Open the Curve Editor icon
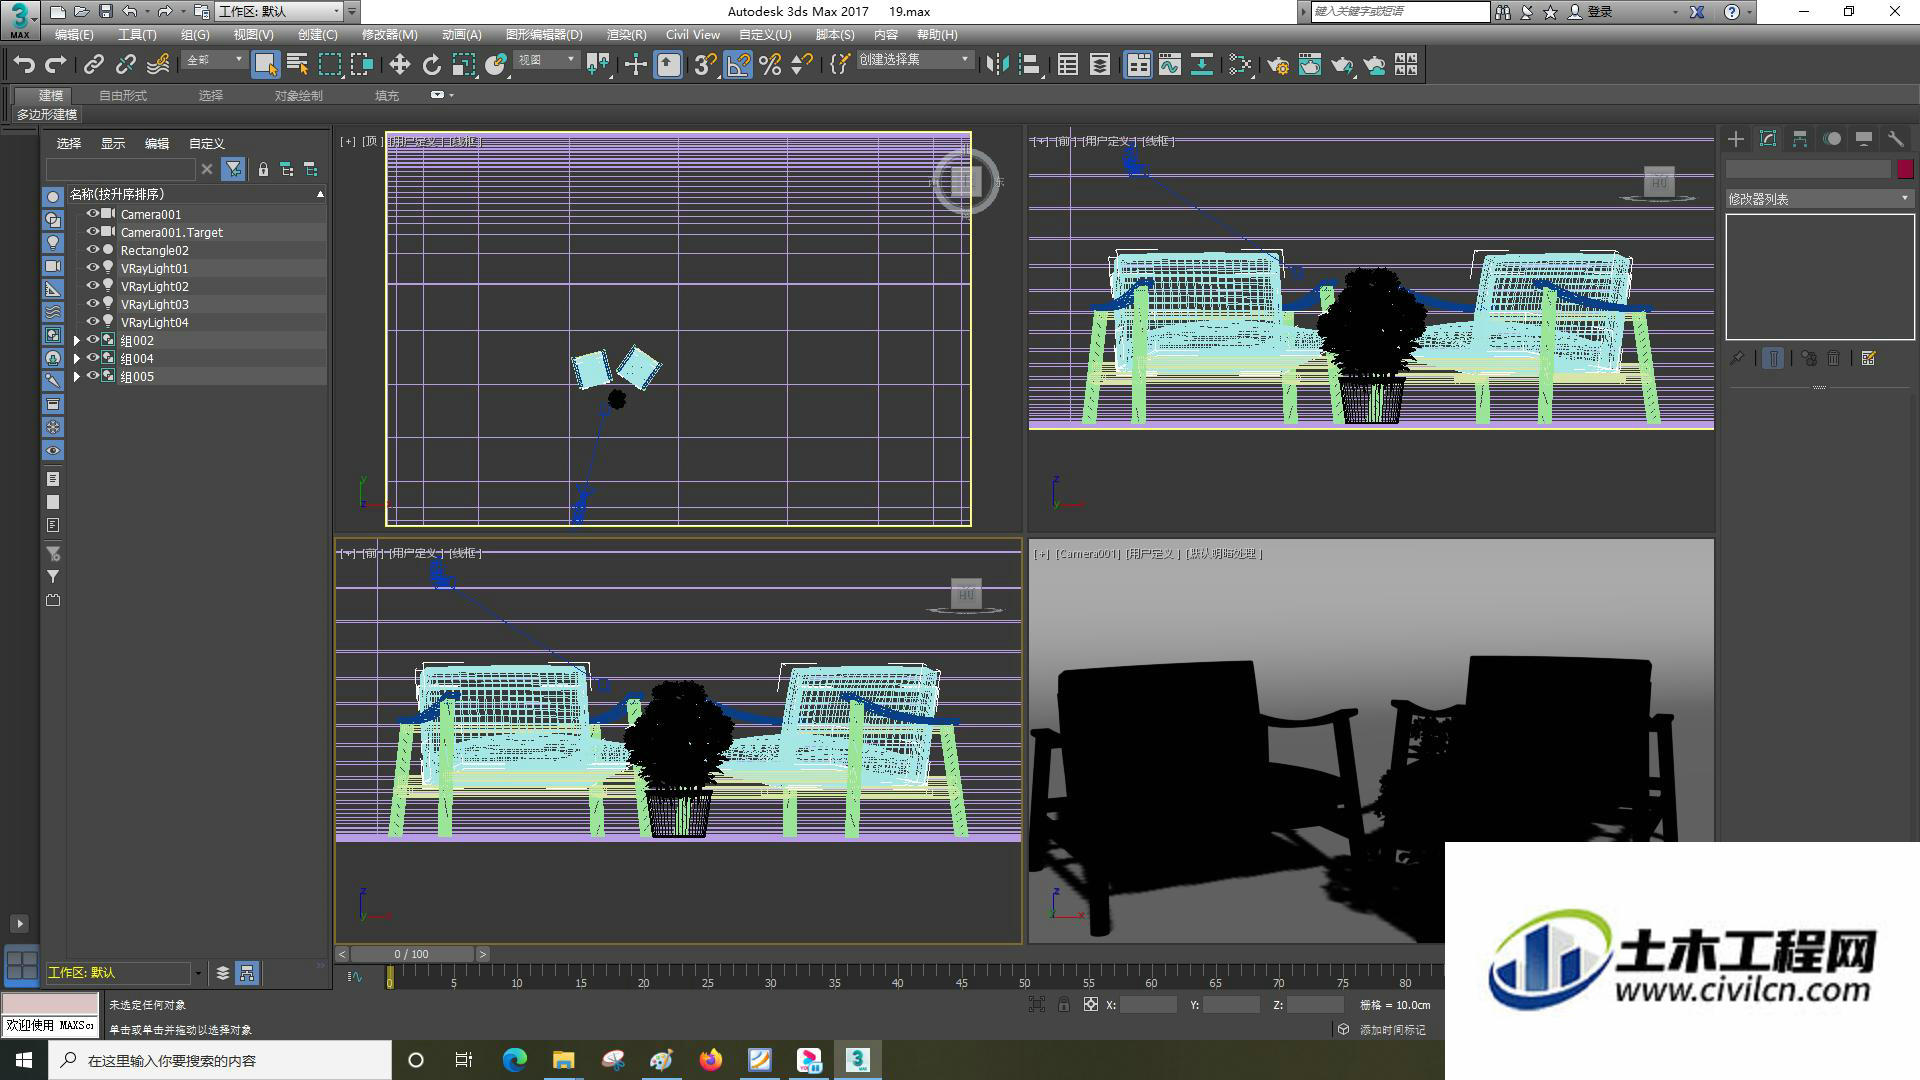The height and width of the screenshot is (1080, 1920). (1170, 65)
